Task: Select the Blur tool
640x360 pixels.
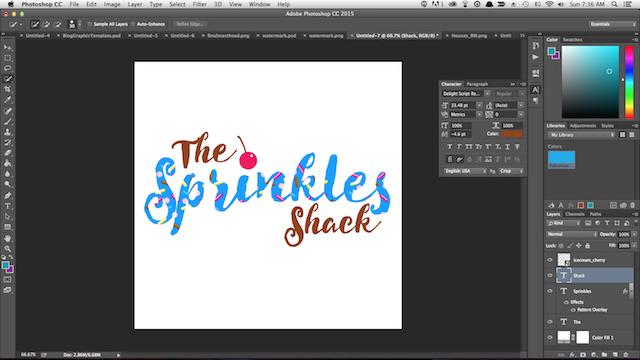Action: click(x=7, y=174)
